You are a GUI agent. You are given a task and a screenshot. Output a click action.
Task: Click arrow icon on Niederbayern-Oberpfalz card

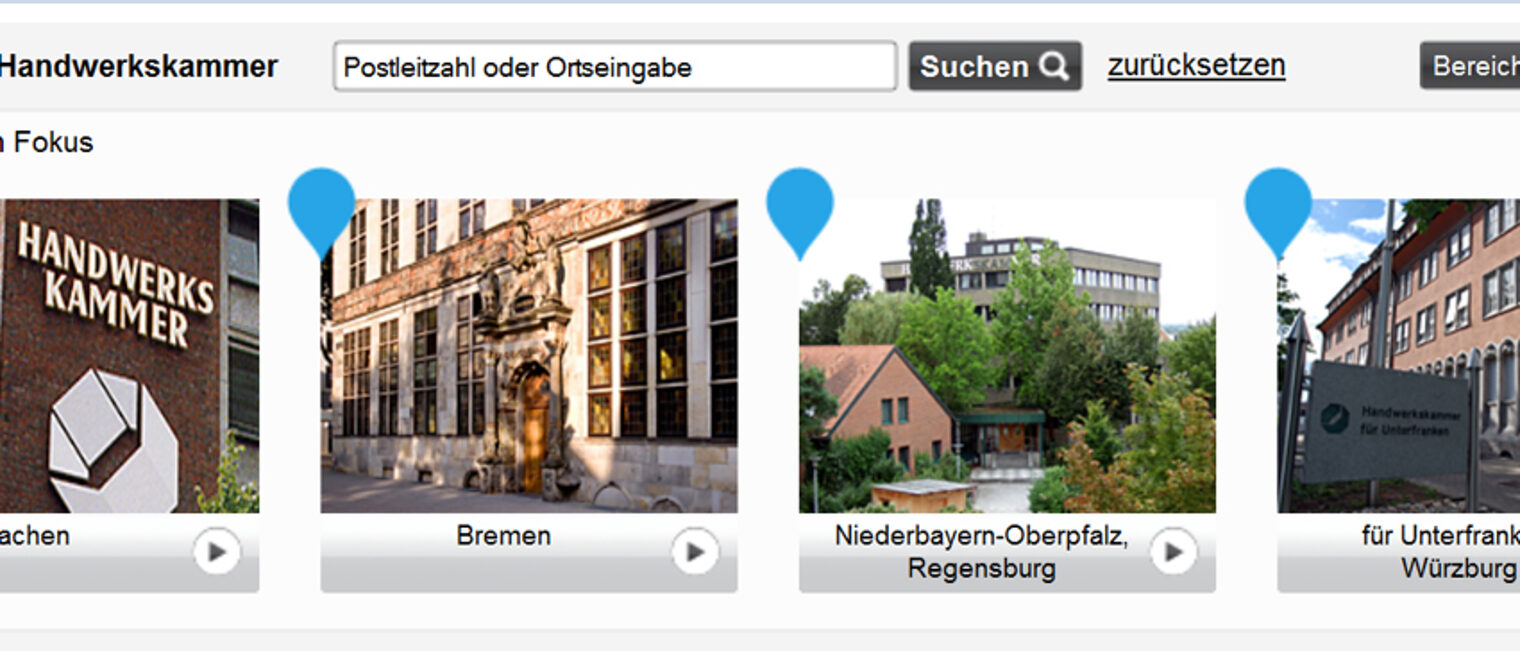[1173, 551]
